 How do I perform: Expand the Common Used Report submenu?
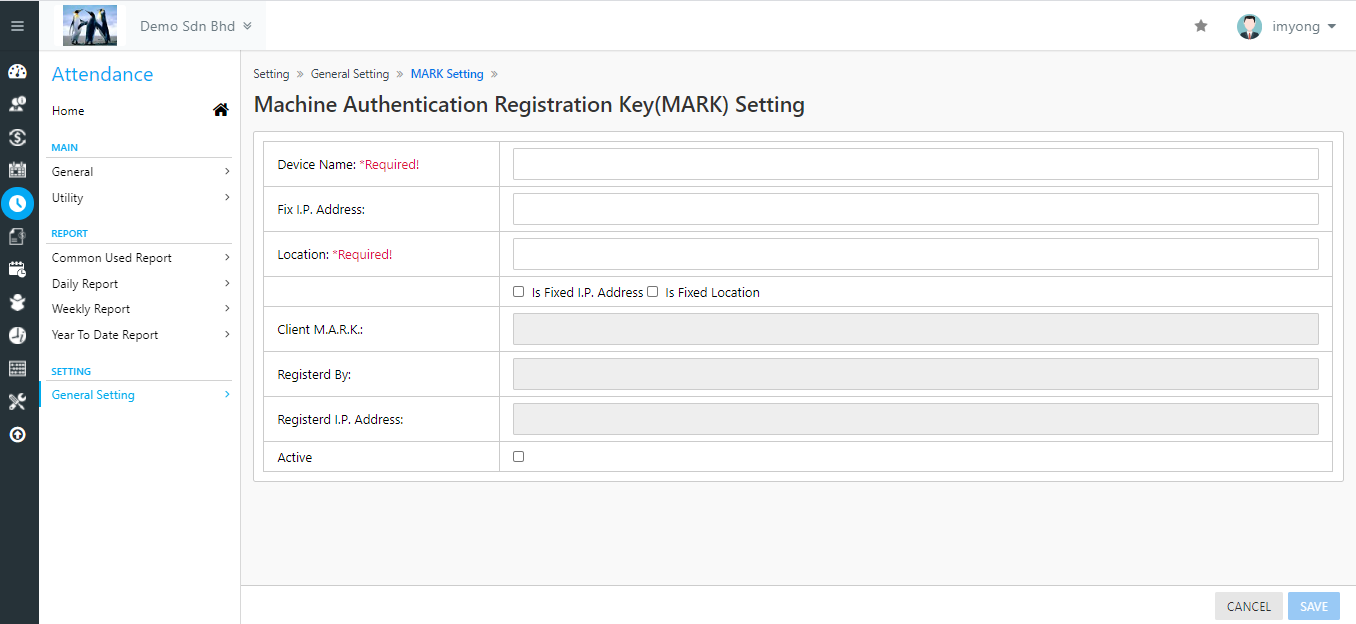pyautogui.click(x=140, y=258)
